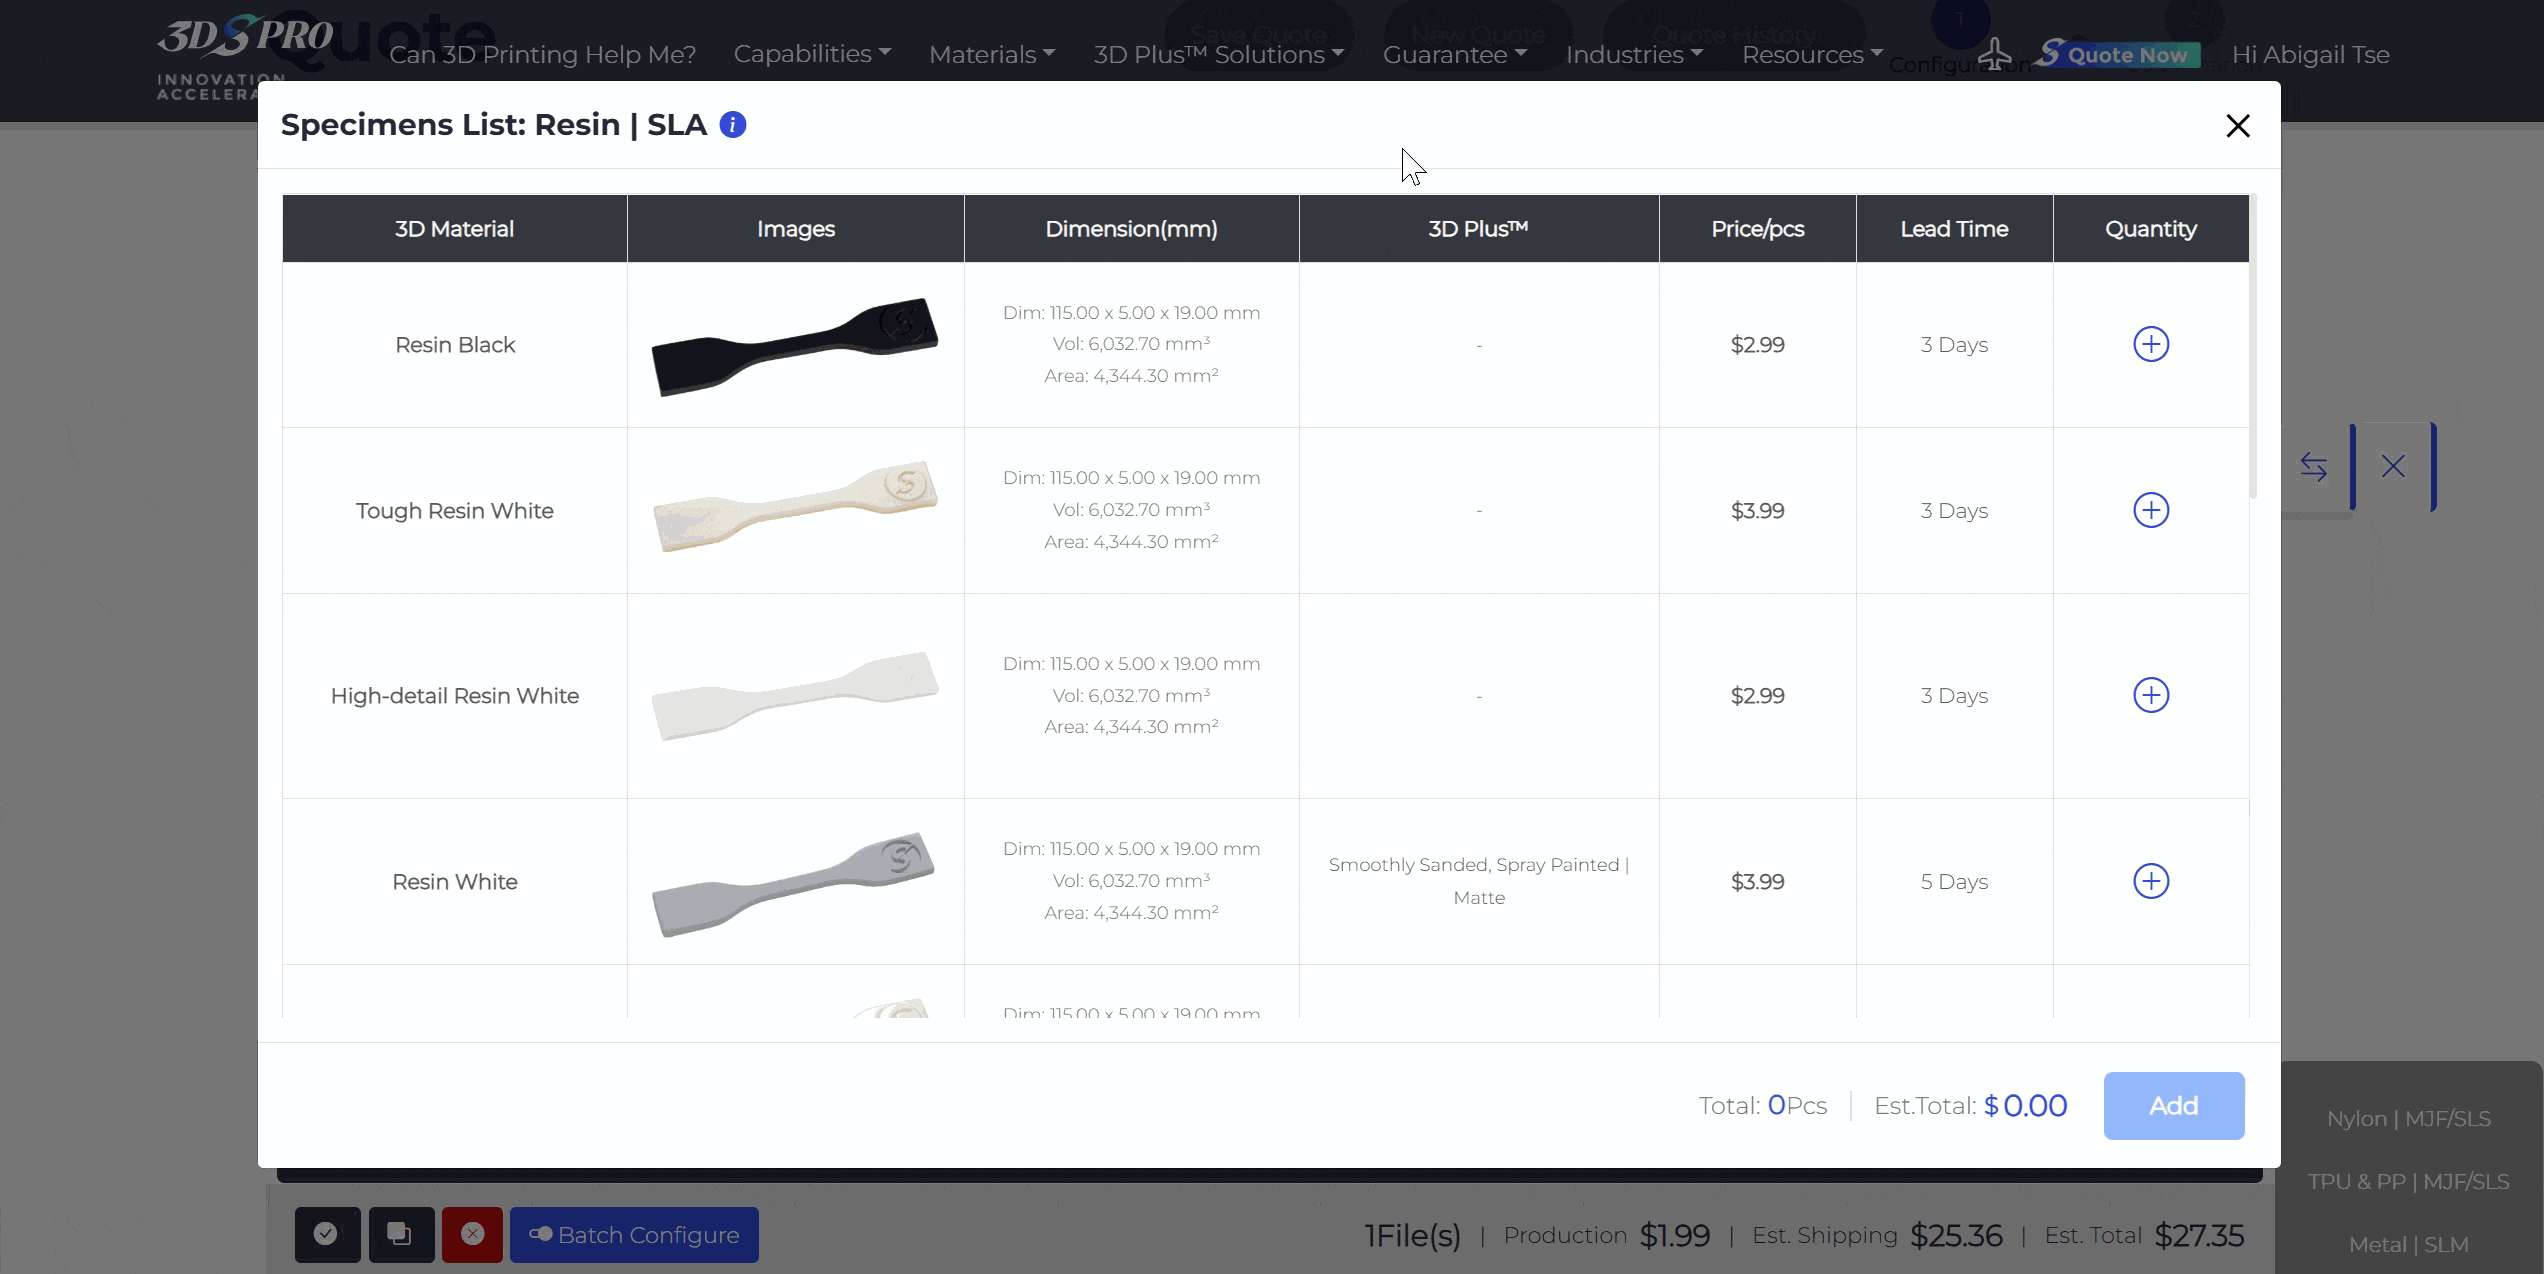Expand the Guarantee menu
The image size is (2544, 1274).
[1454, 55]
